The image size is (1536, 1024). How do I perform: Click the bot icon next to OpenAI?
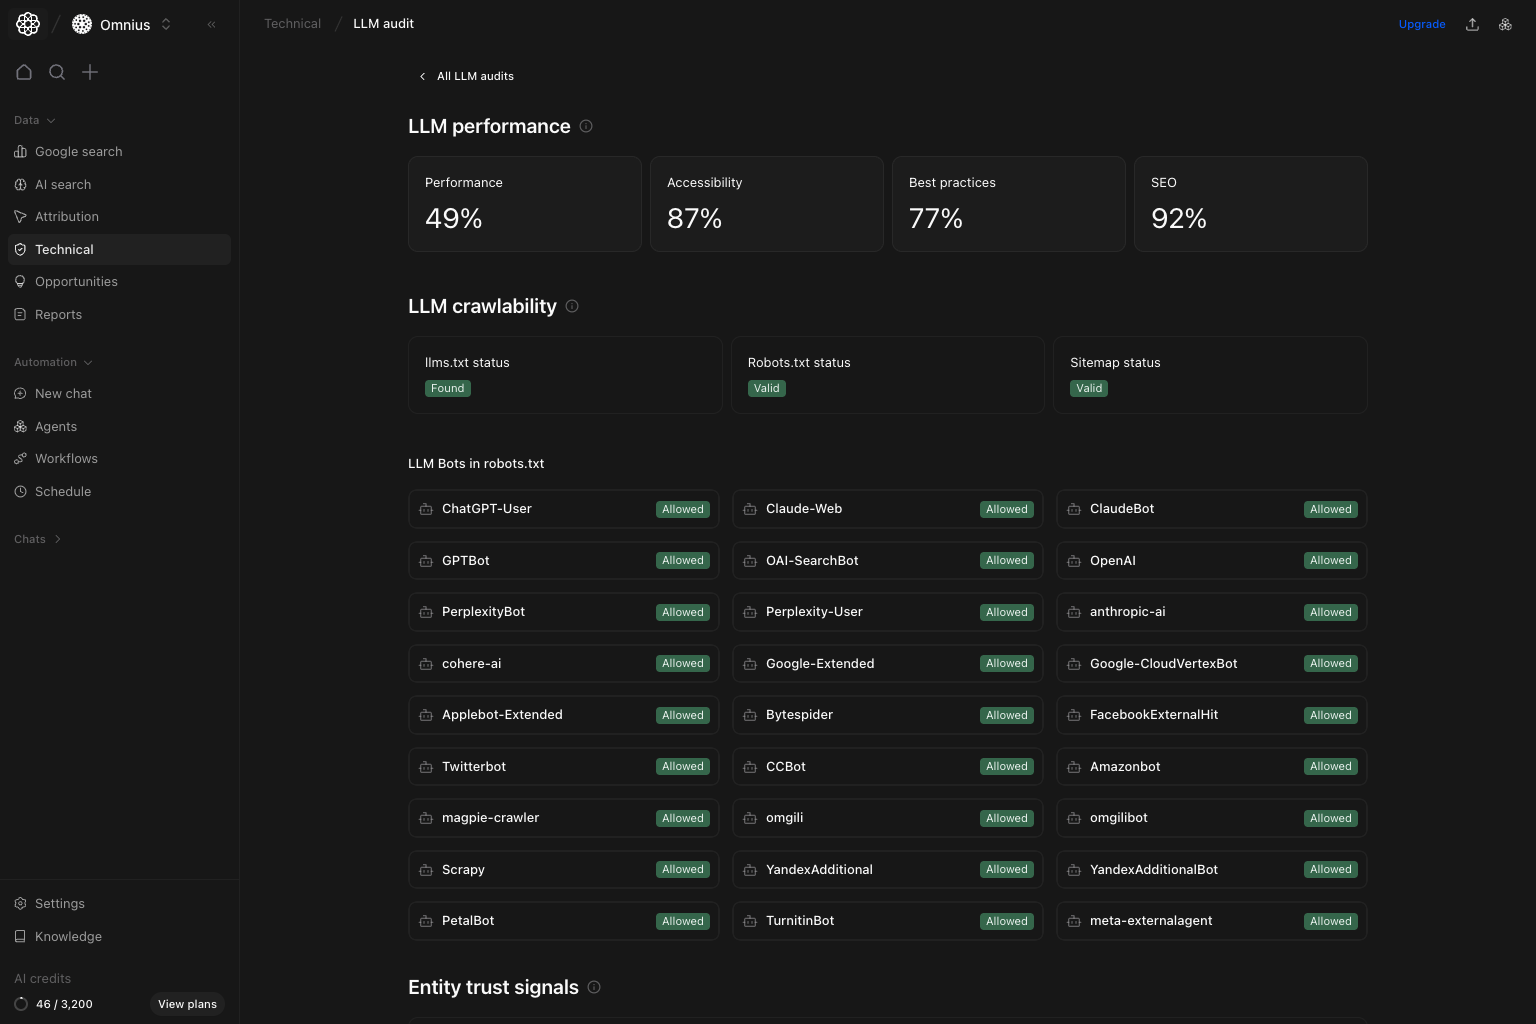1074,561
